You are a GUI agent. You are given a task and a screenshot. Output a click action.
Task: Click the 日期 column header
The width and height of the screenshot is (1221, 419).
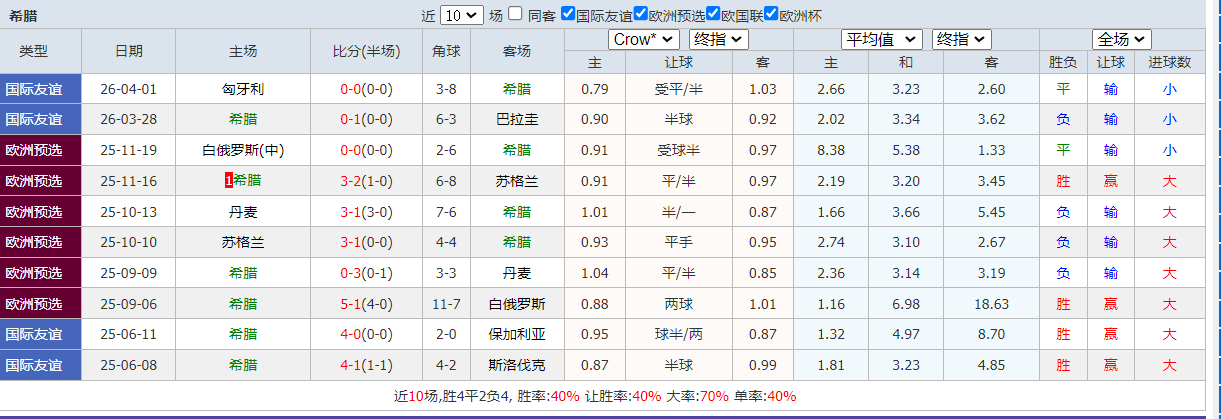coord(128,51)
